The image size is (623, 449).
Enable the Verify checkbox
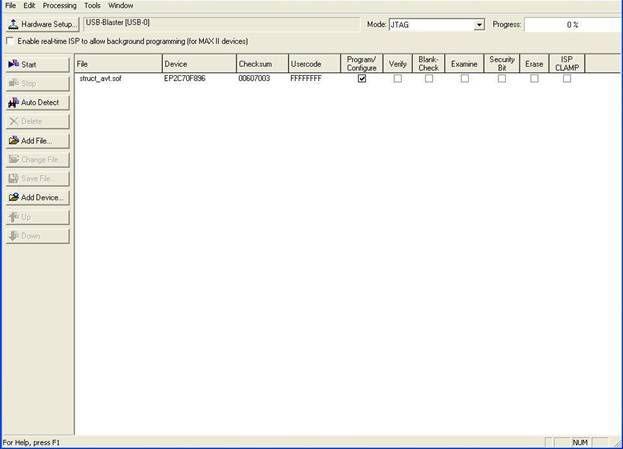click(397, 78)
